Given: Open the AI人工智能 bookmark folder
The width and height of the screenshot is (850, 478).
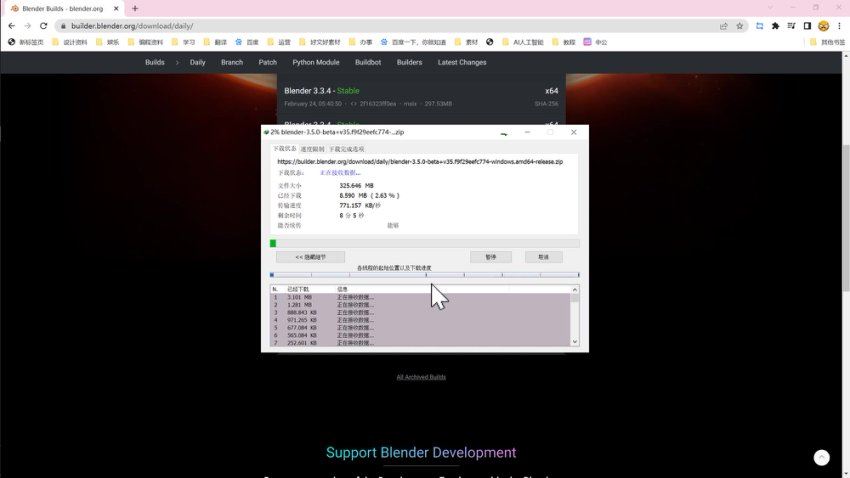Looking at the screenshot, I should (x=523, y=42).
